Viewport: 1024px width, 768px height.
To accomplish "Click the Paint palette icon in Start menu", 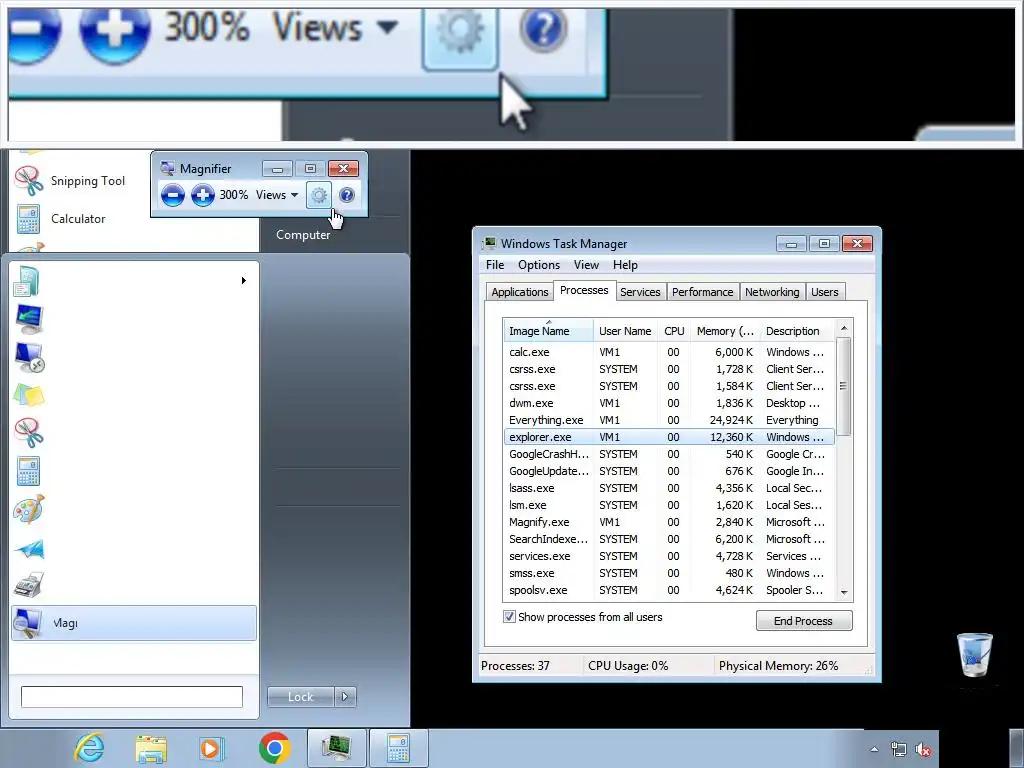I will [x=29, y=509].
